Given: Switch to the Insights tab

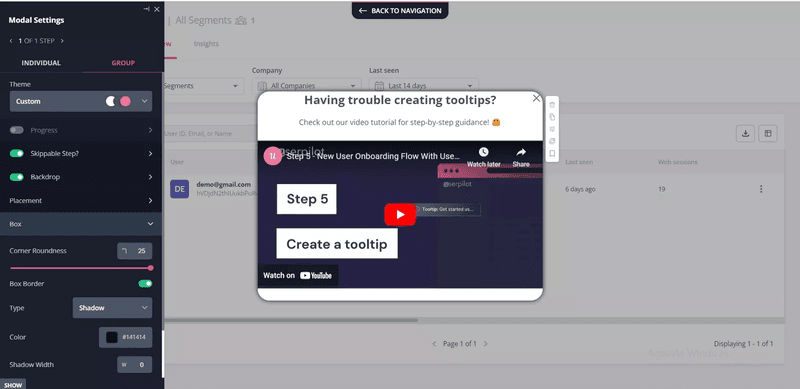Looking at the screenshot, I should [x=206, y=44].
